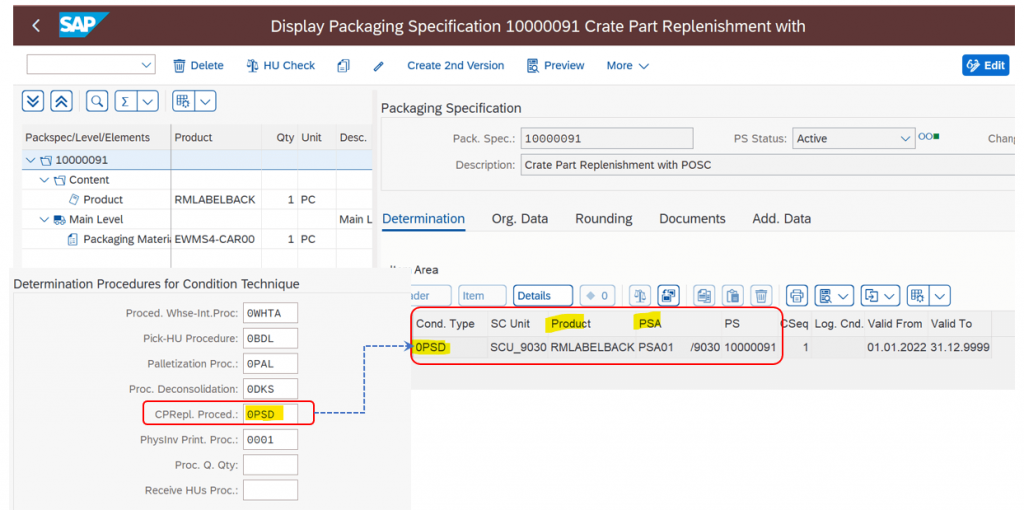The height and width of the screenshot is (510, 1024).
Task: Click the copy record icon in Item Area
Action: click(x=704, y=296)
